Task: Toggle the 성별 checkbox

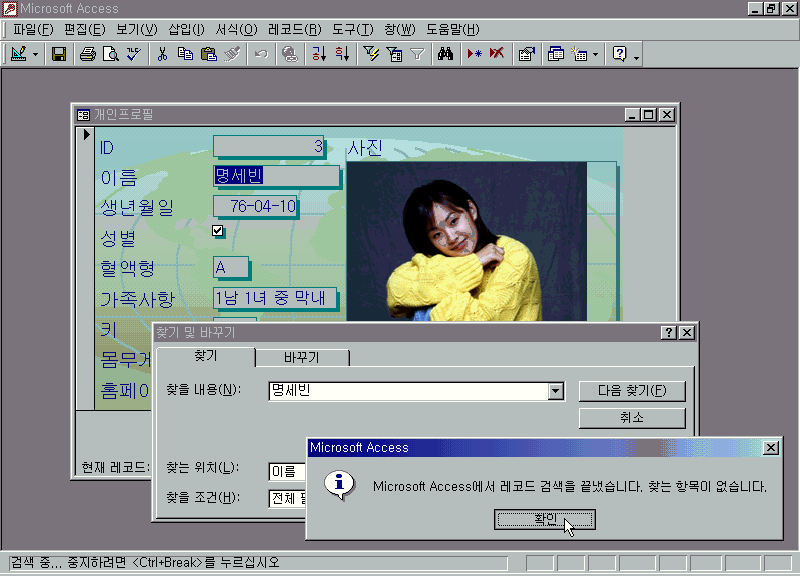Action: [x=218, y=231]
